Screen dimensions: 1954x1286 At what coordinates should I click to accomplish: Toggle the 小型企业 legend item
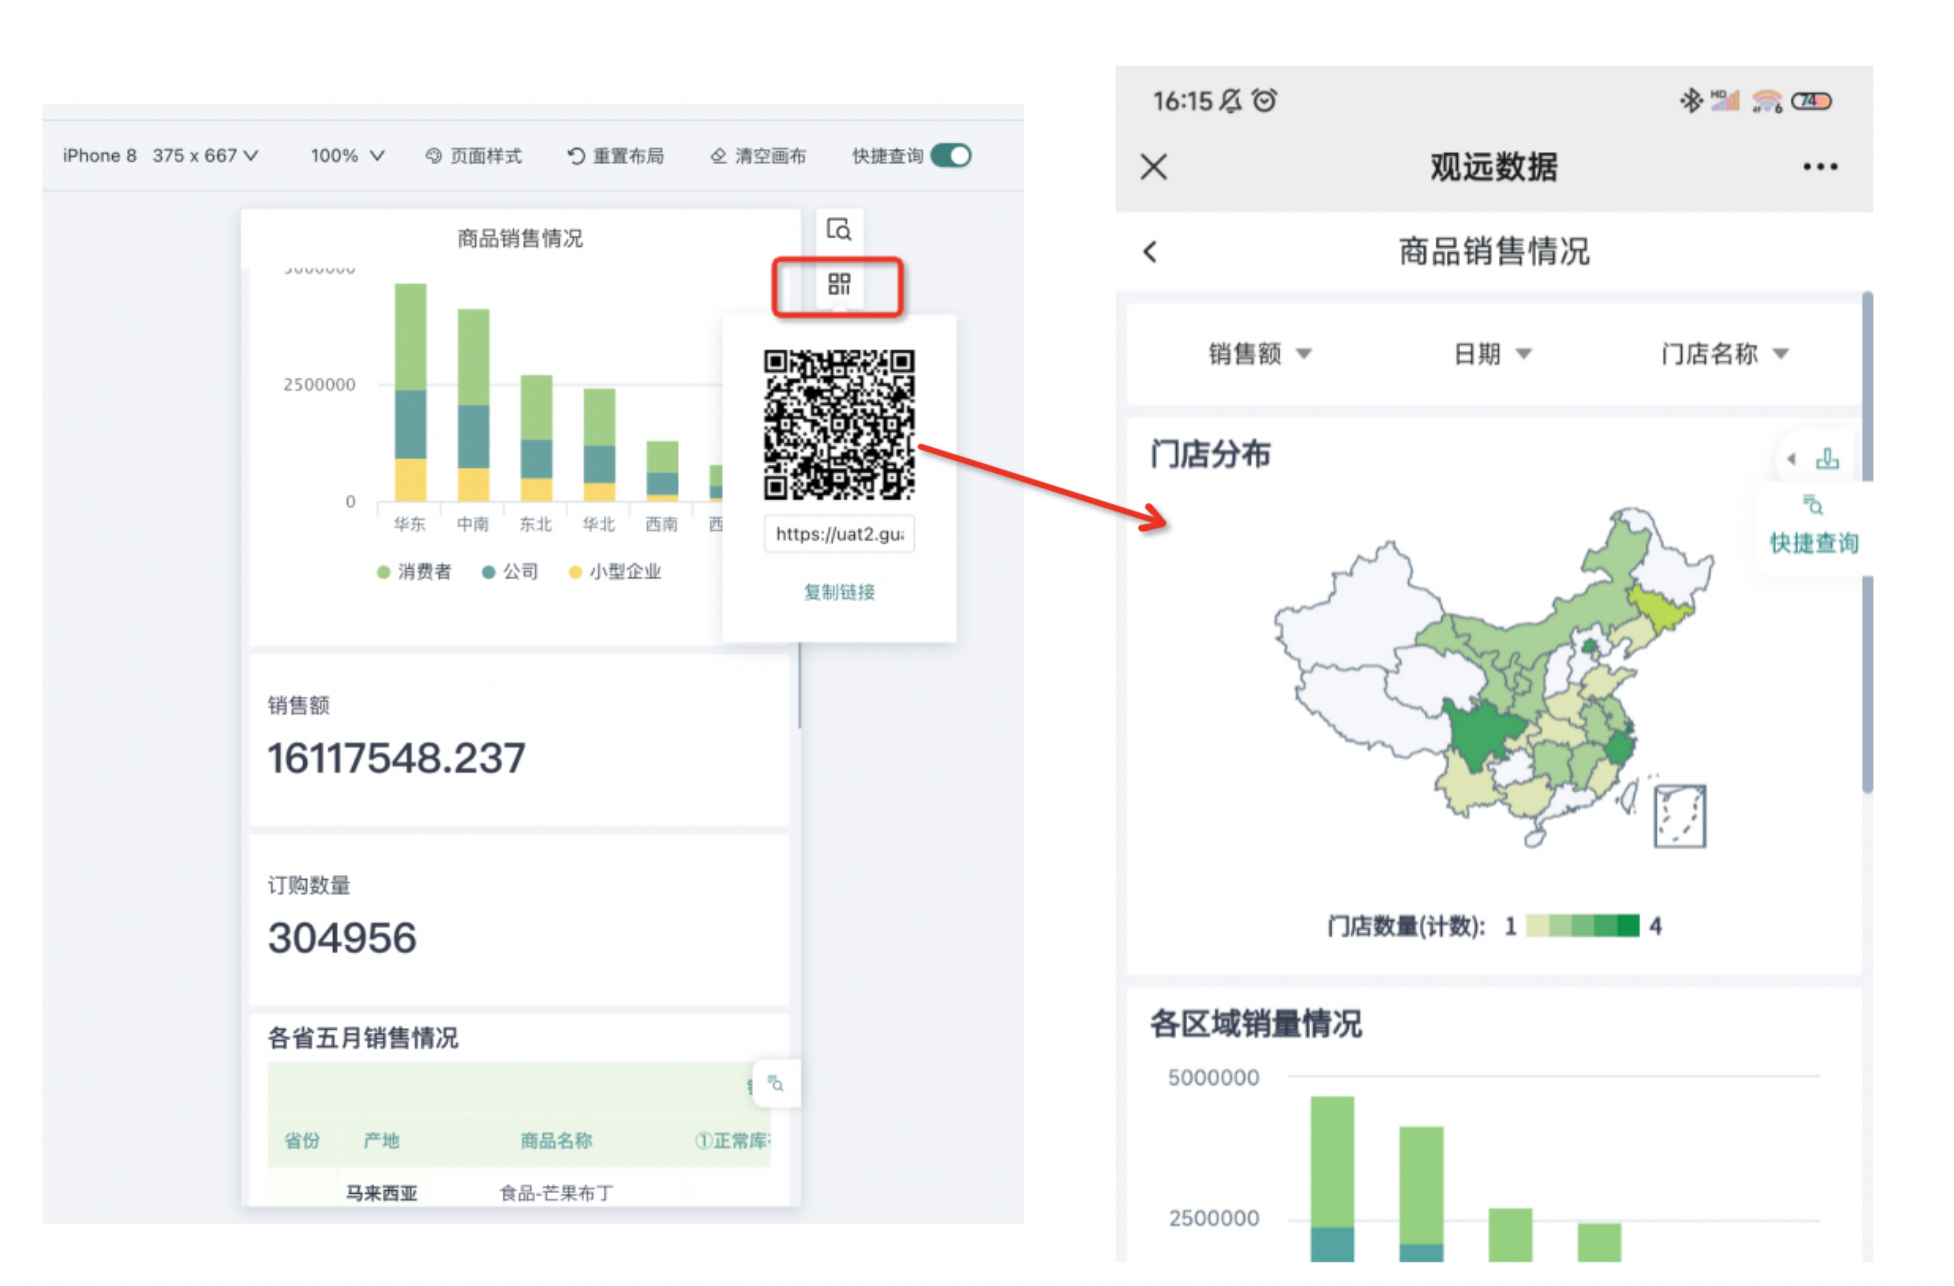(615, 572)
